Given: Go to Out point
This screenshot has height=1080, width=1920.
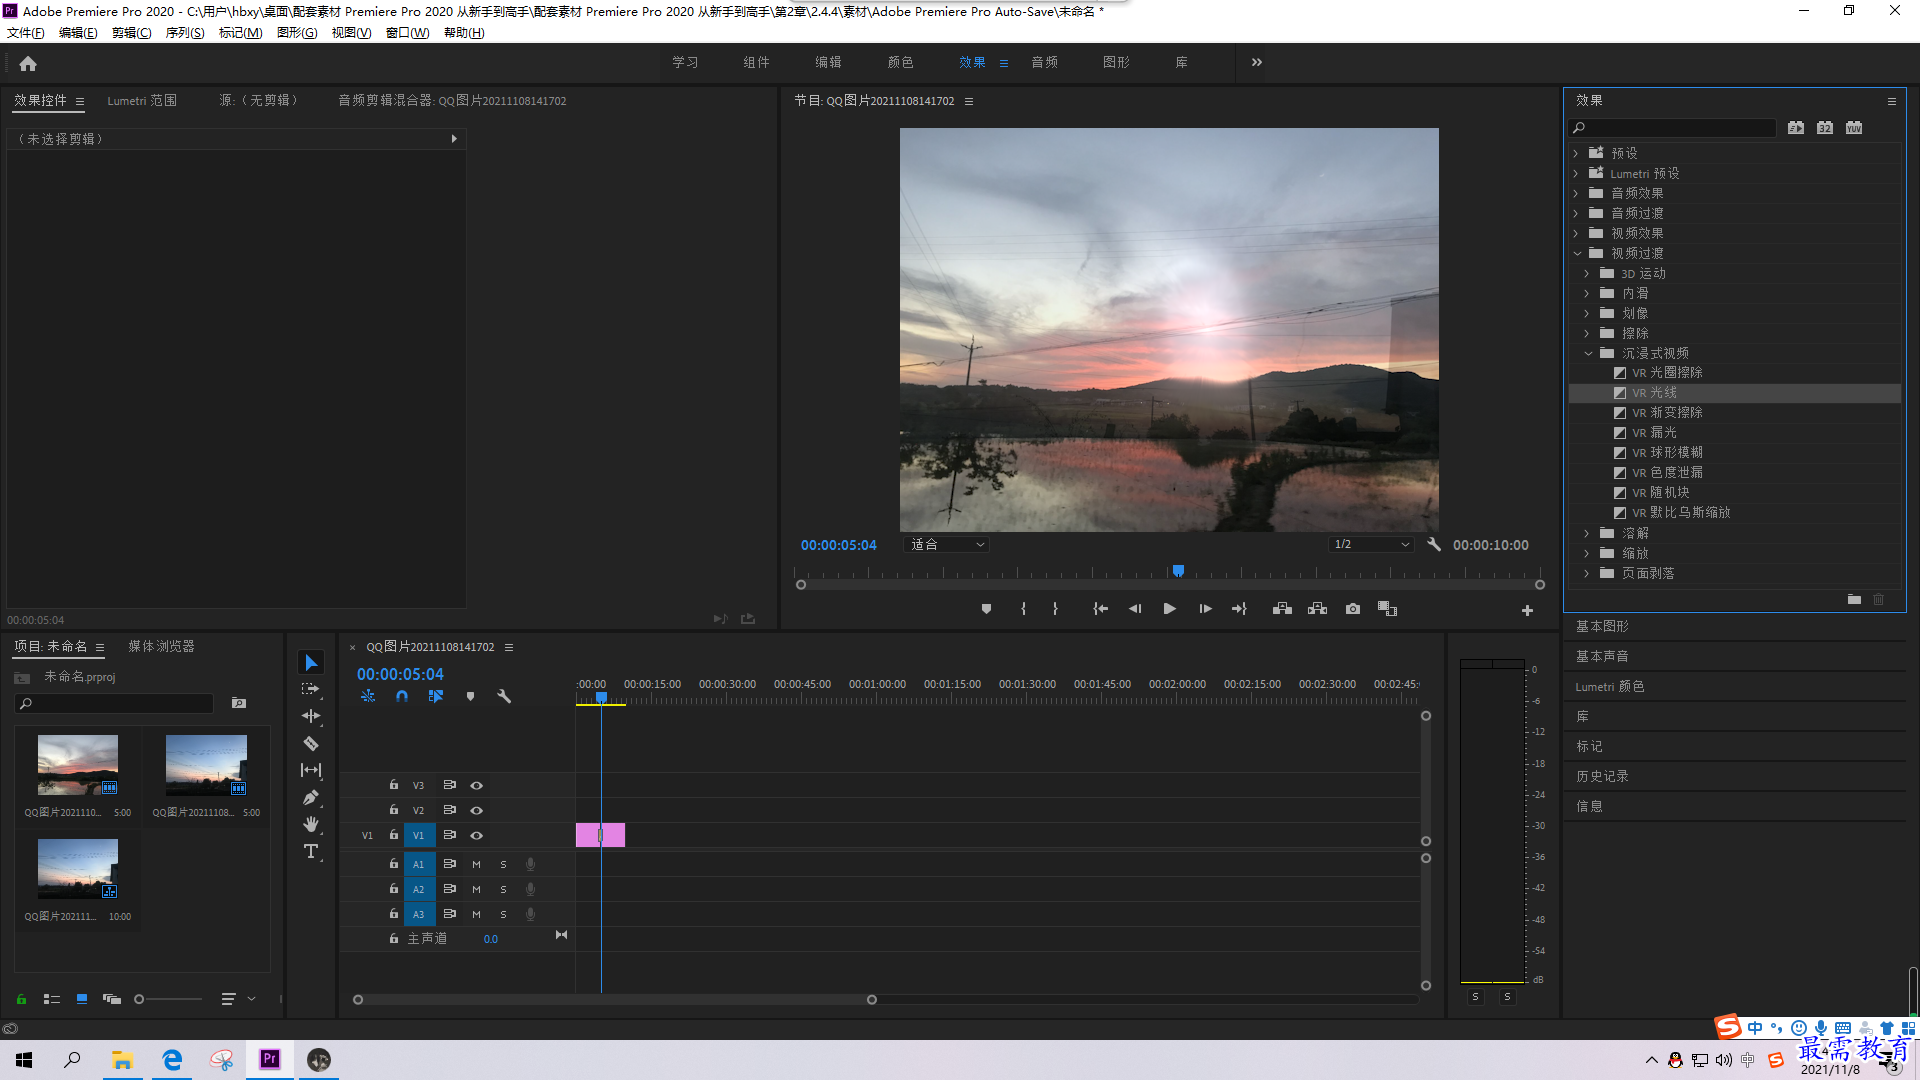Looking at the screenshot, I should (x=1239, y=609).
